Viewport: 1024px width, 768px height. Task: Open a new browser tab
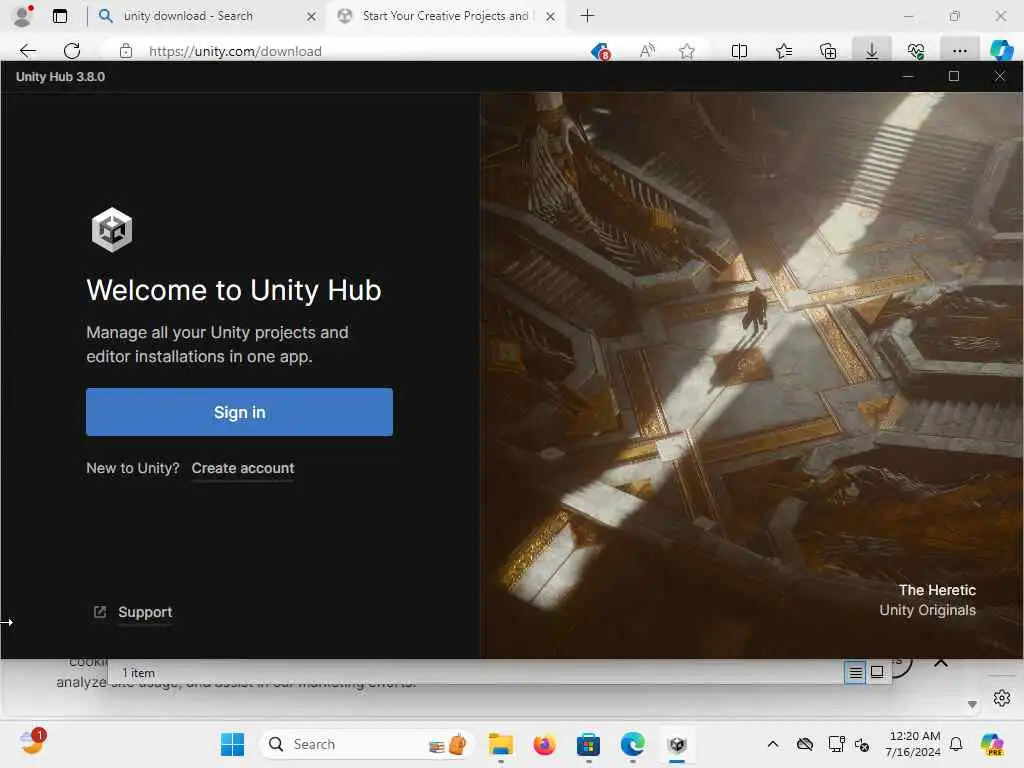pos(587,16)
